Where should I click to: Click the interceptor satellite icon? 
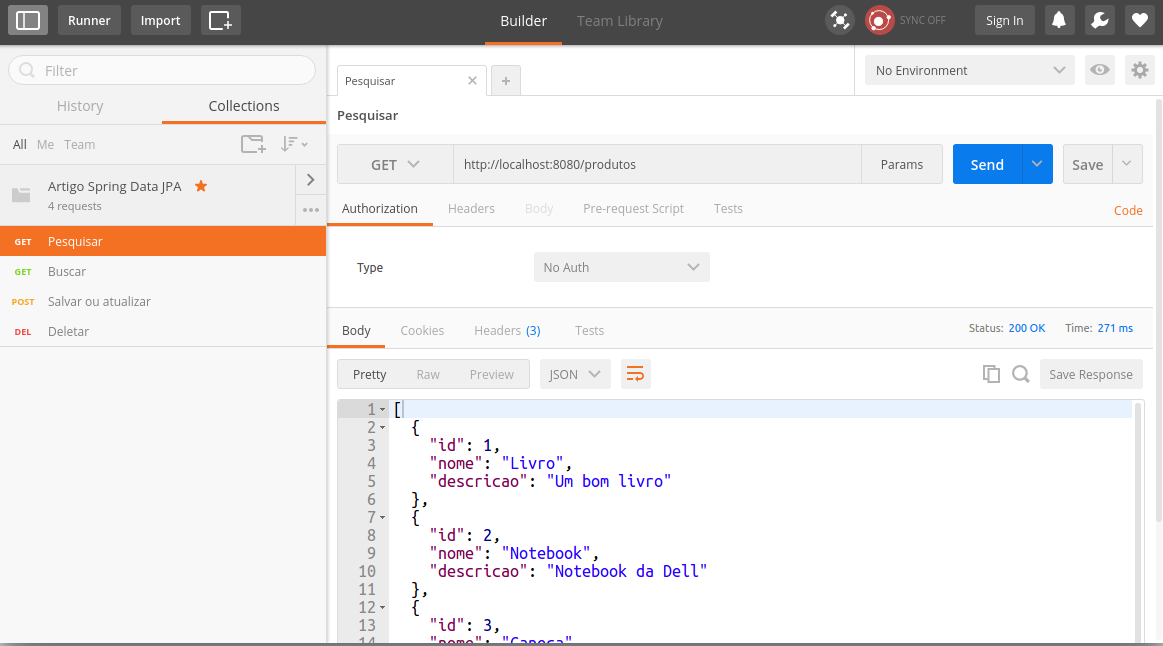(x=840, y=20)
